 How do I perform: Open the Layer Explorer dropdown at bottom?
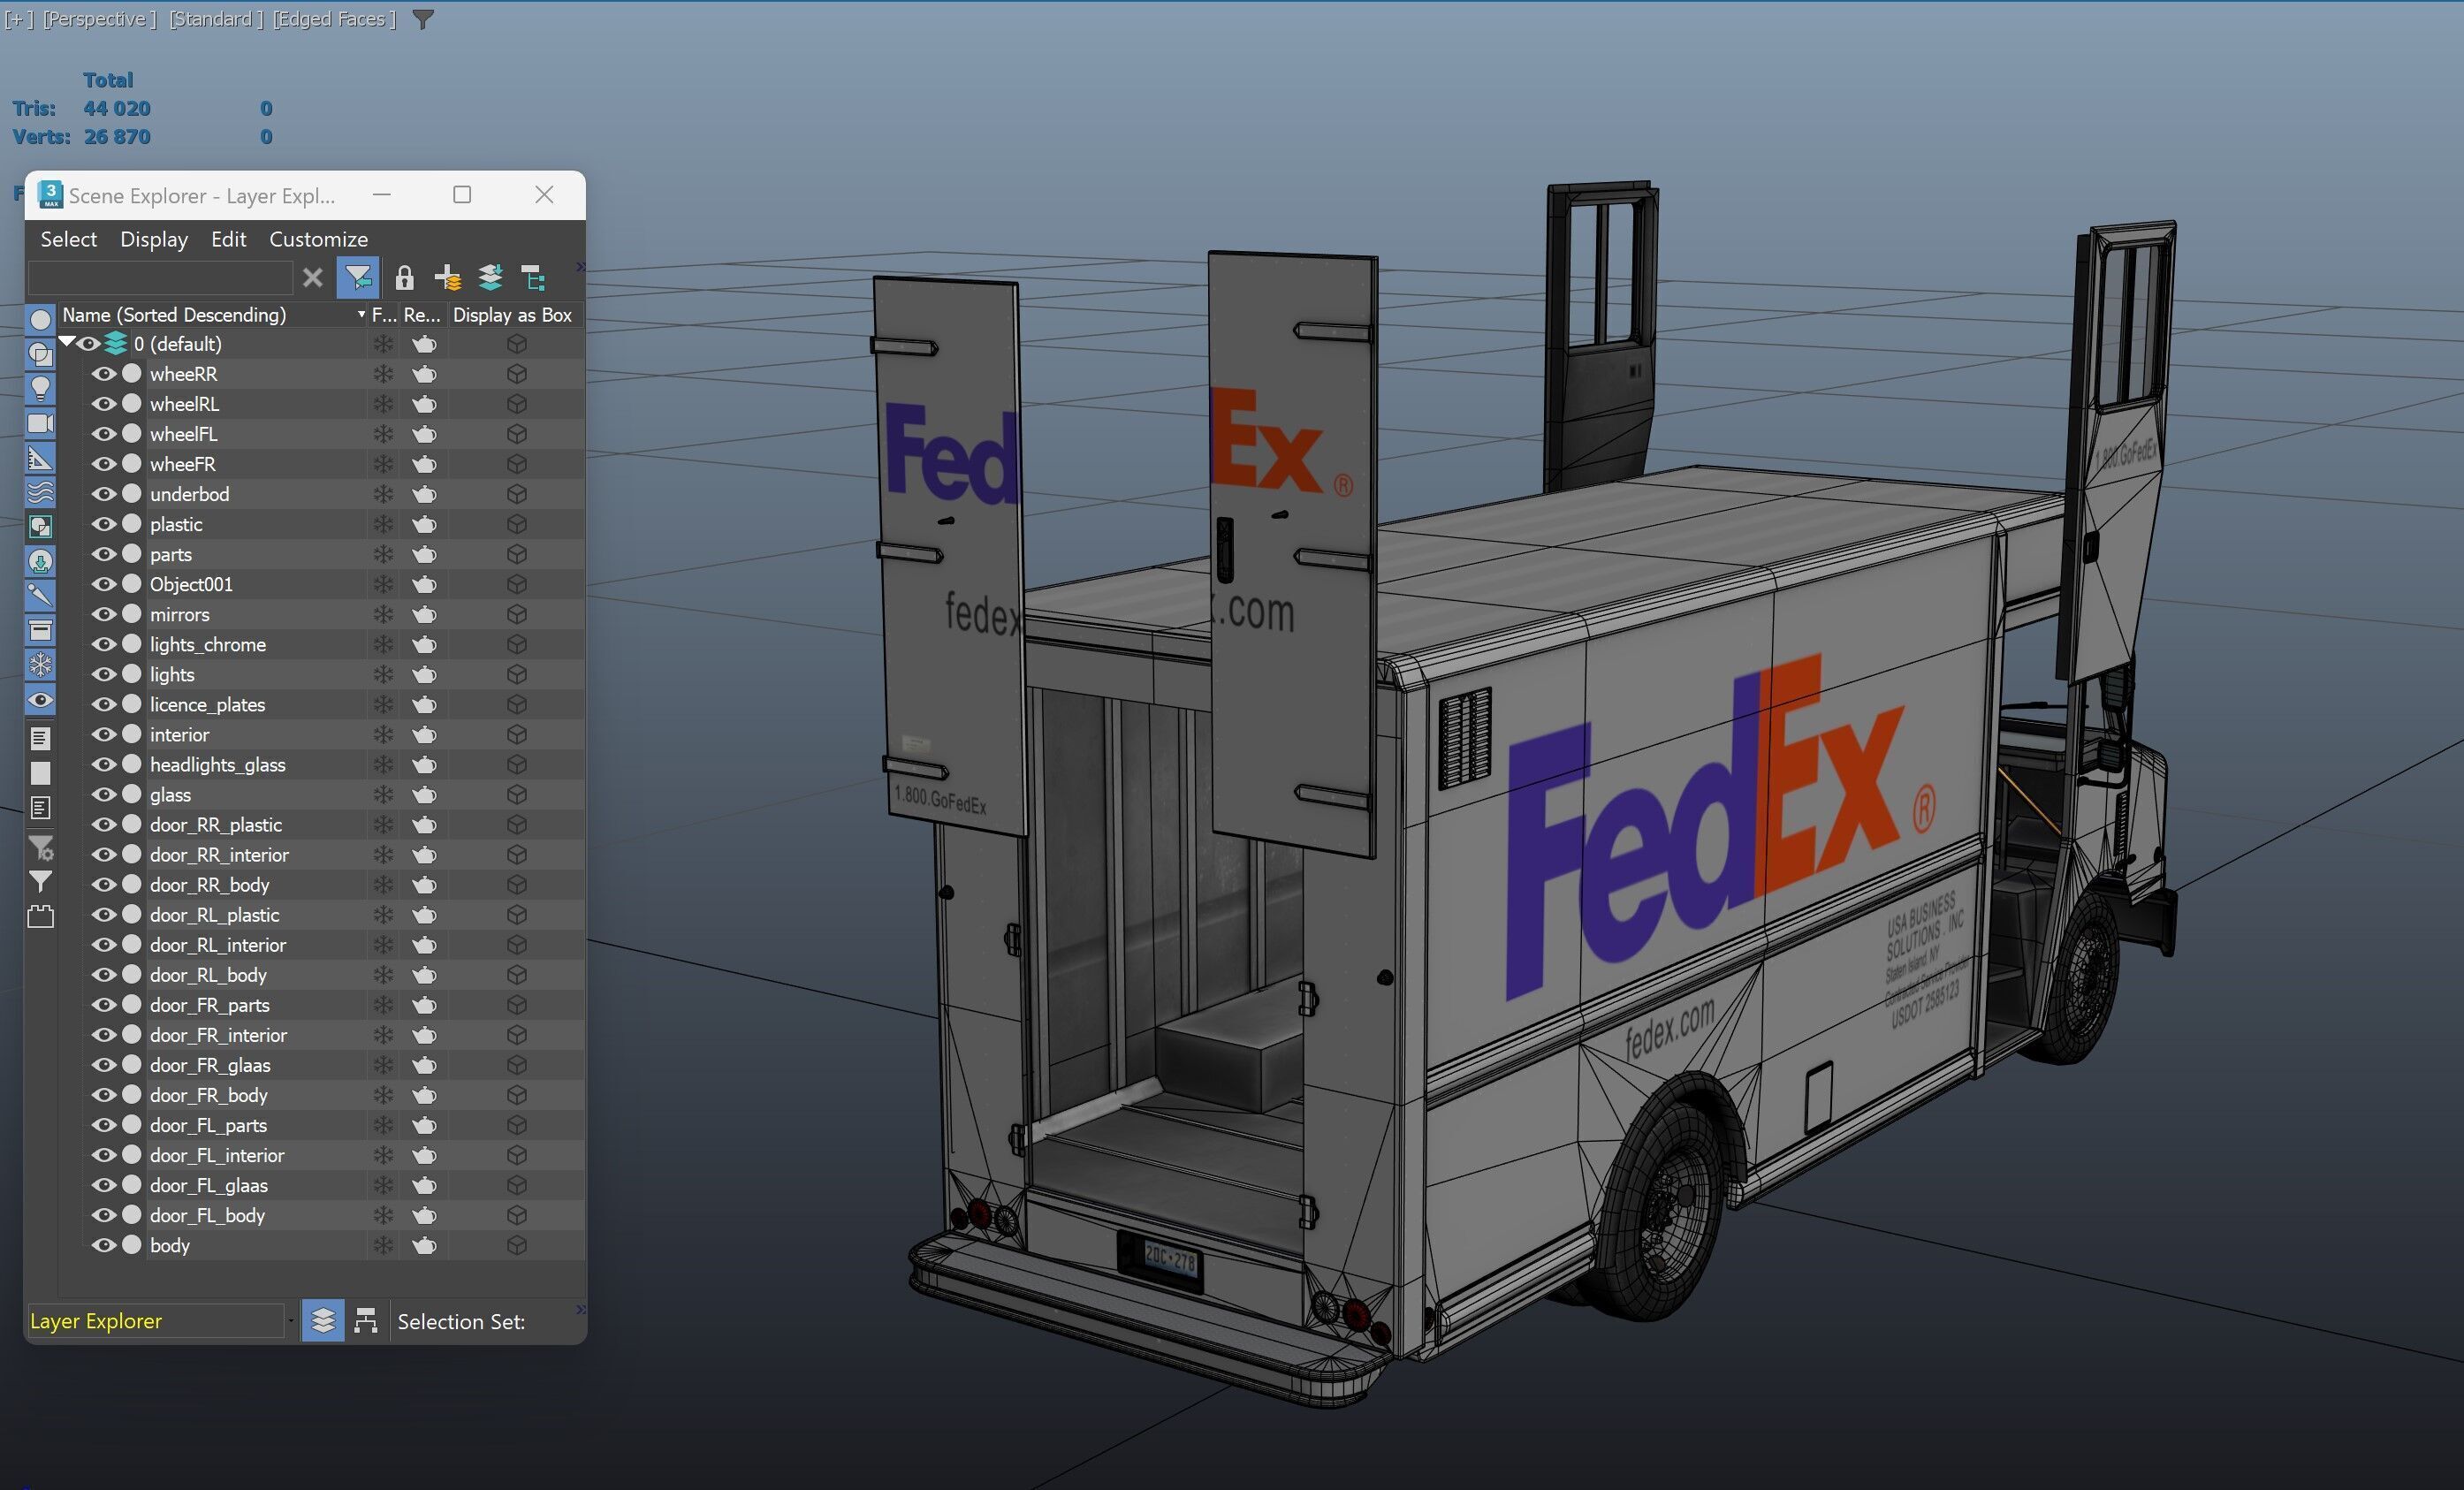click(x=290, y=1321)
